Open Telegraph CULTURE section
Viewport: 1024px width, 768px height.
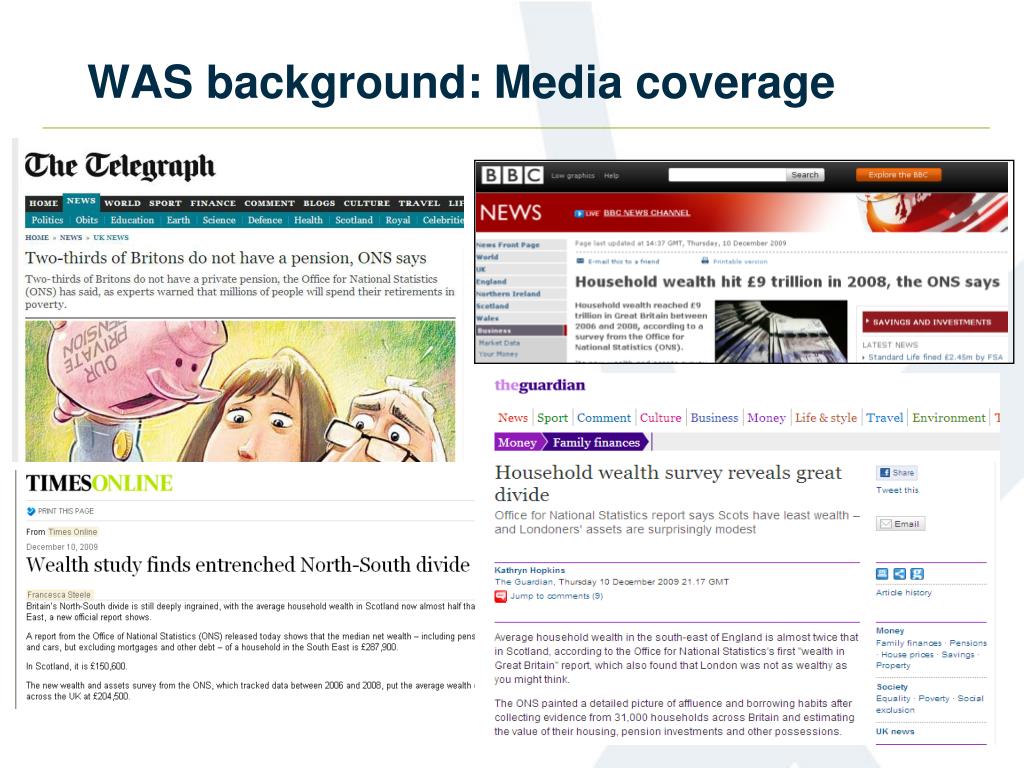[366, 203]
